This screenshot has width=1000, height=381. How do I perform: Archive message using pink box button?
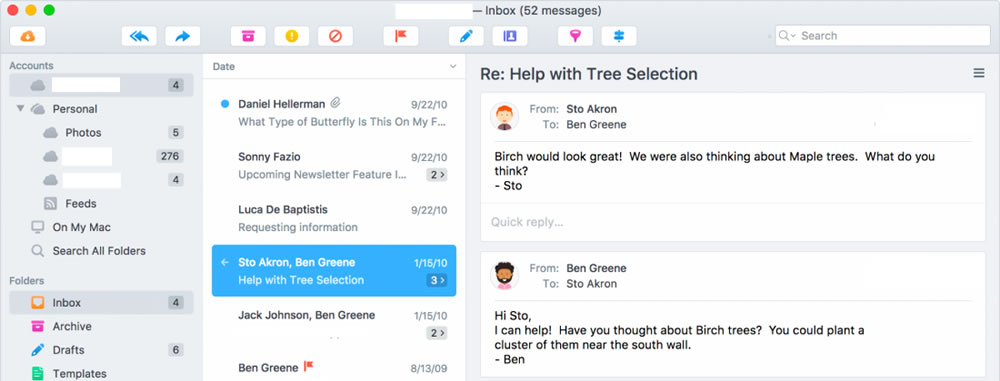(x=248, y=36)
